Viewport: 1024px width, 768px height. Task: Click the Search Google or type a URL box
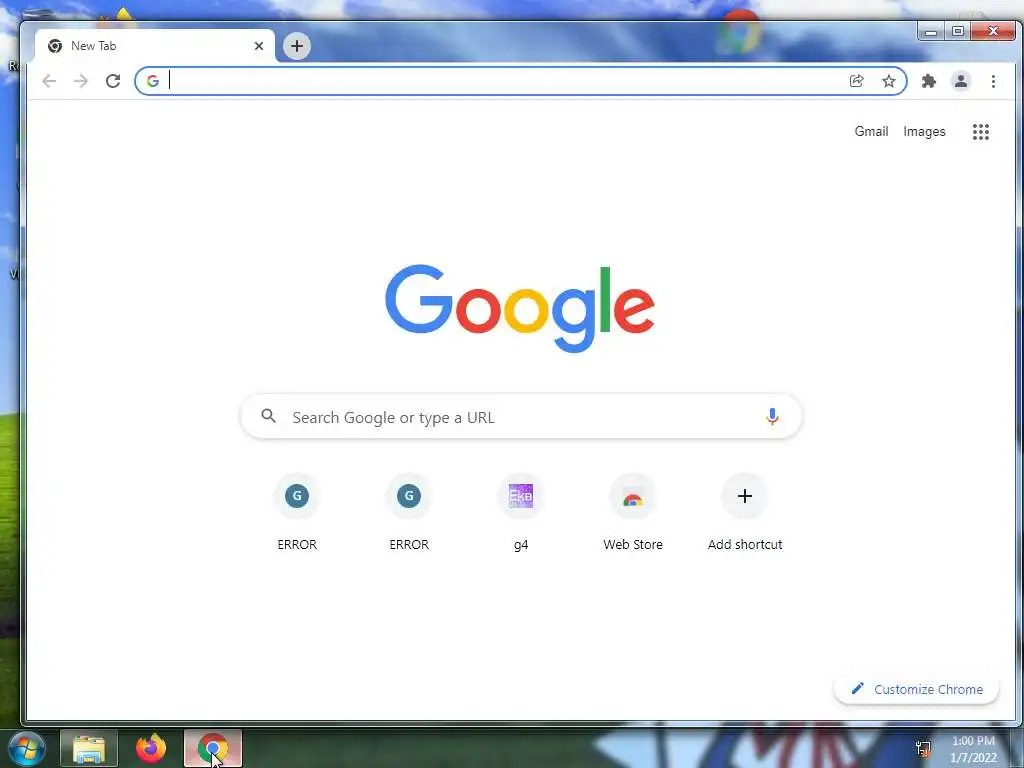click(521, 417)
